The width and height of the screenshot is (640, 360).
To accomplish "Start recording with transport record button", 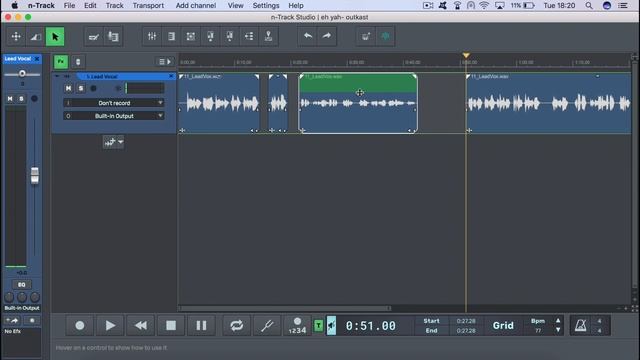I will click(x=80, y=325).
